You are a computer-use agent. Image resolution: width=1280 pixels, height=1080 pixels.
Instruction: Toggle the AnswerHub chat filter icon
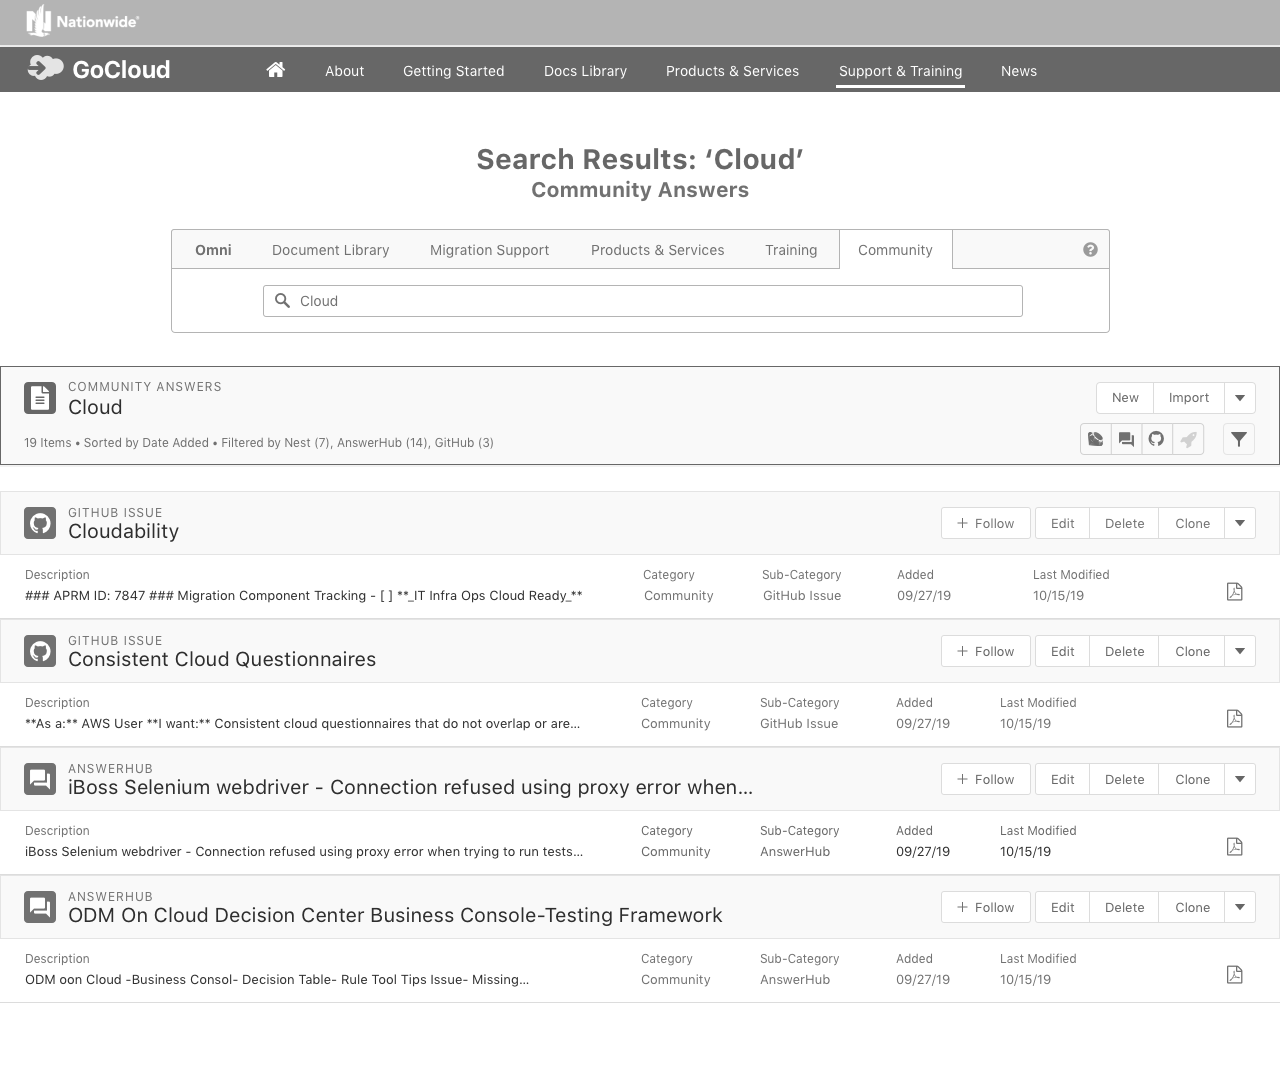[1126, 439]
